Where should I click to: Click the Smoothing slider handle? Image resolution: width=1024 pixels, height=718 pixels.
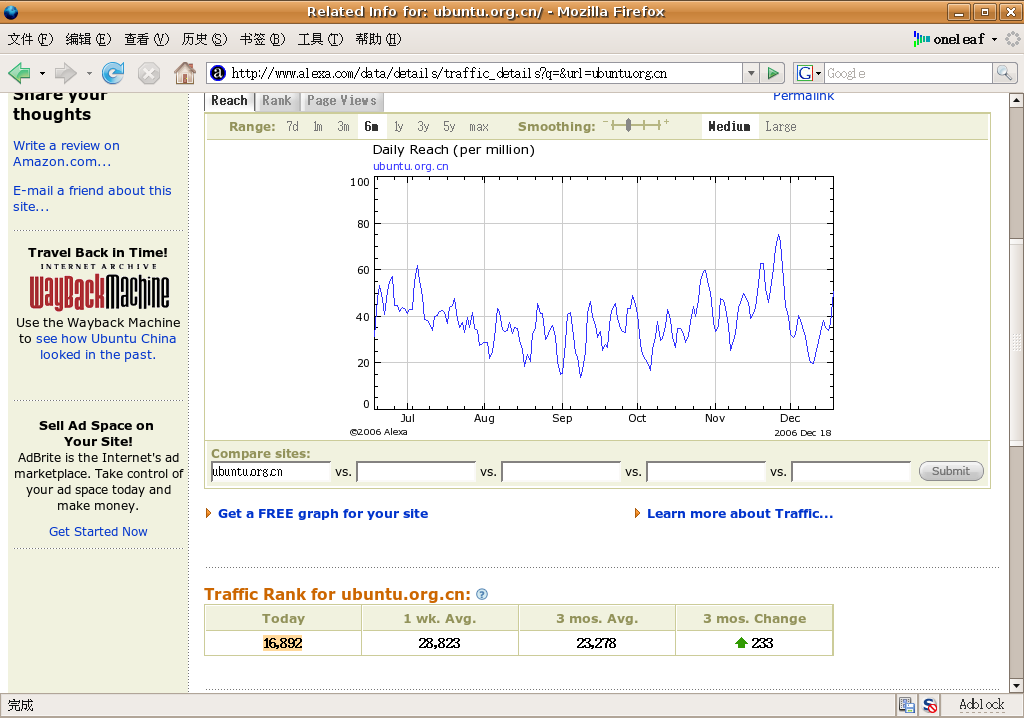tap(628, 125)
